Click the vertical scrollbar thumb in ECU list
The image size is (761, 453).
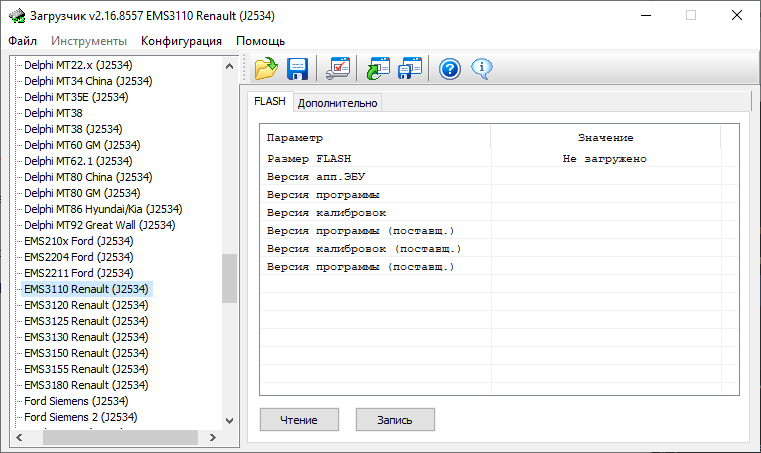click(x=230, y=278)
